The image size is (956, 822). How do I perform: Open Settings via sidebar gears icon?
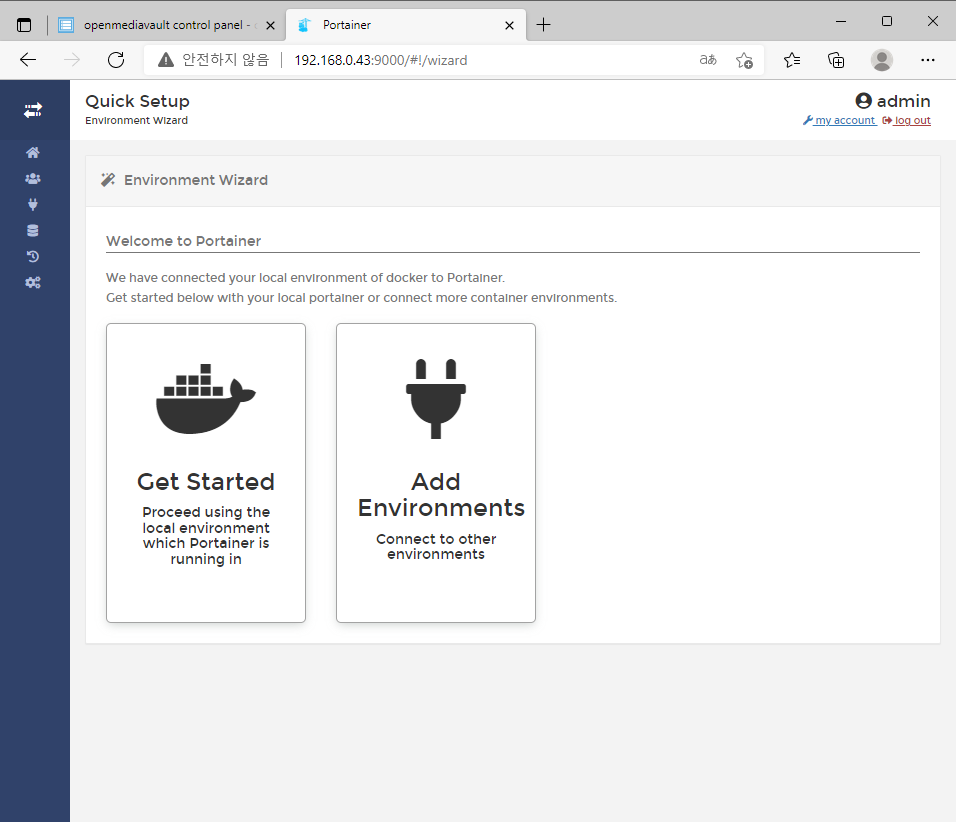pyautogui.click(x=33, y=282)
